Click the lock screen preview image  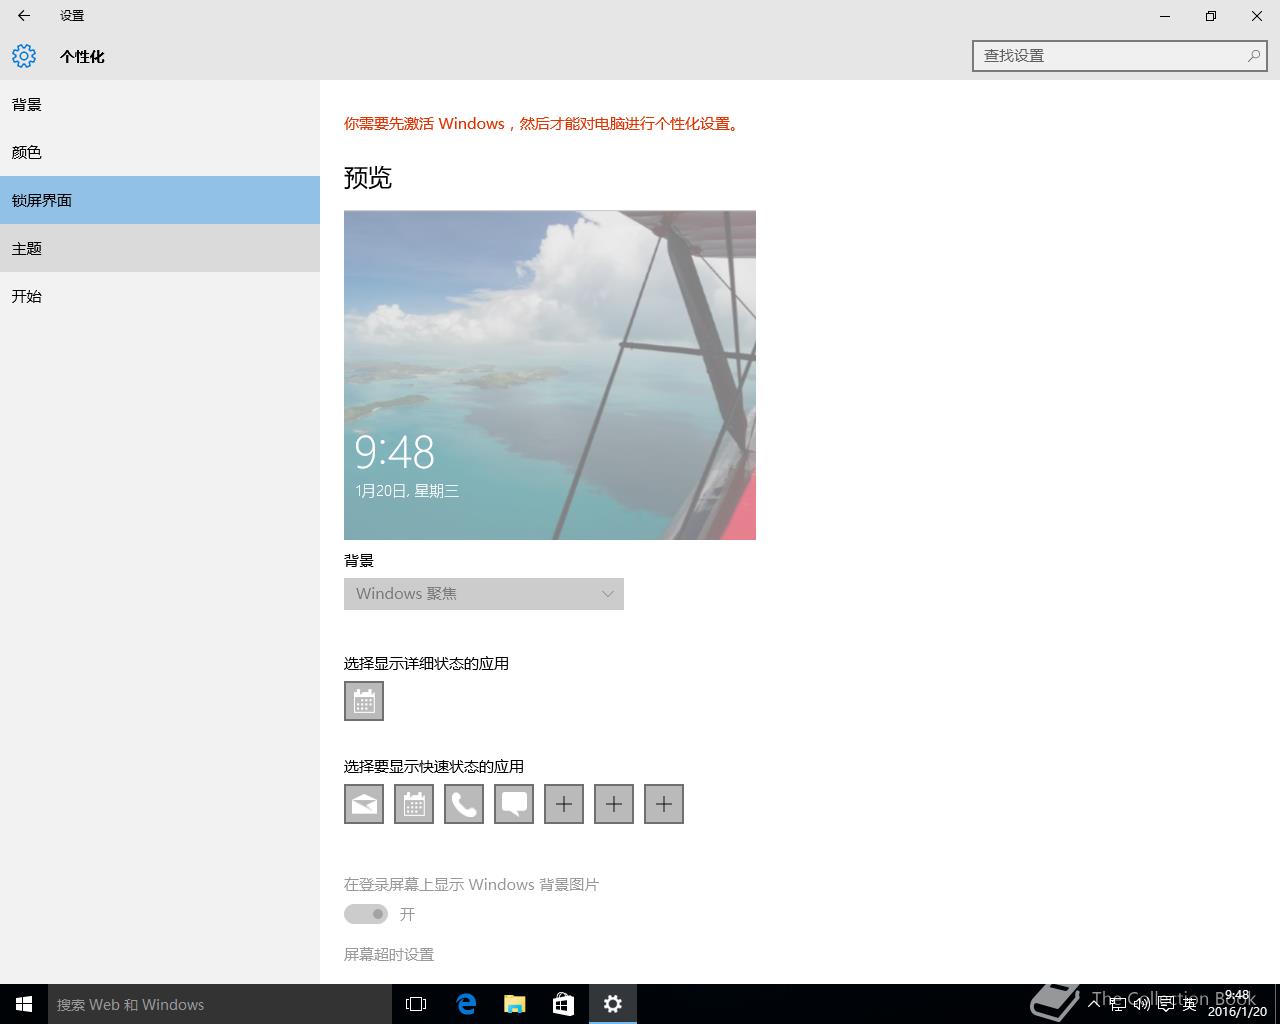click(550, 375)
